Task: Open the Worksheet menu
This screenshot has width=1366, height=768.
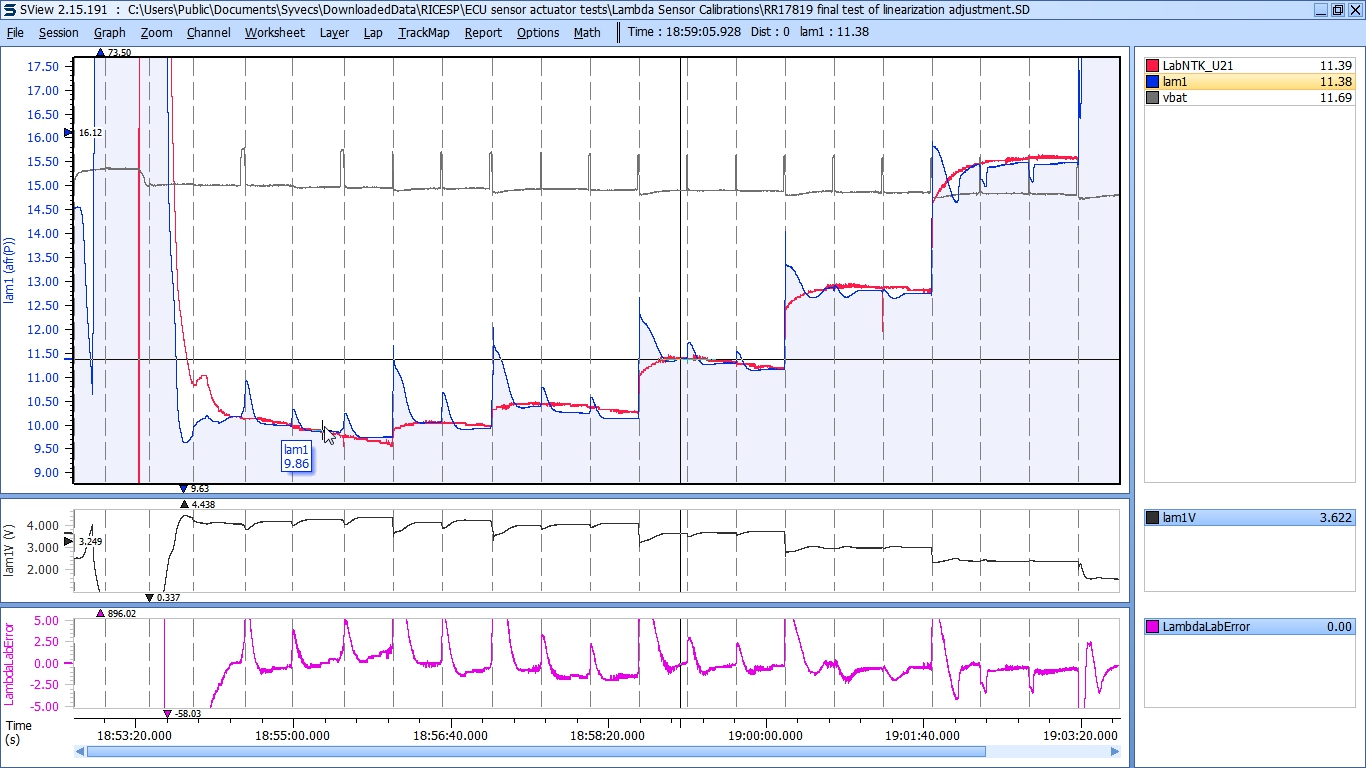Action: 275,32
